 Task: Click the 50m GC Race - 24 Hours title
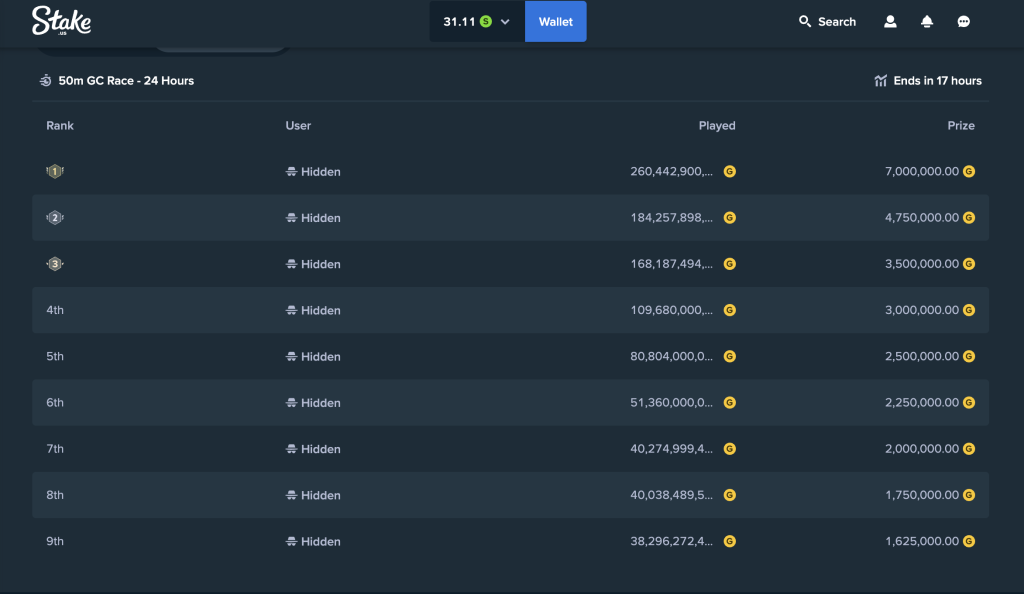point(126,81)
